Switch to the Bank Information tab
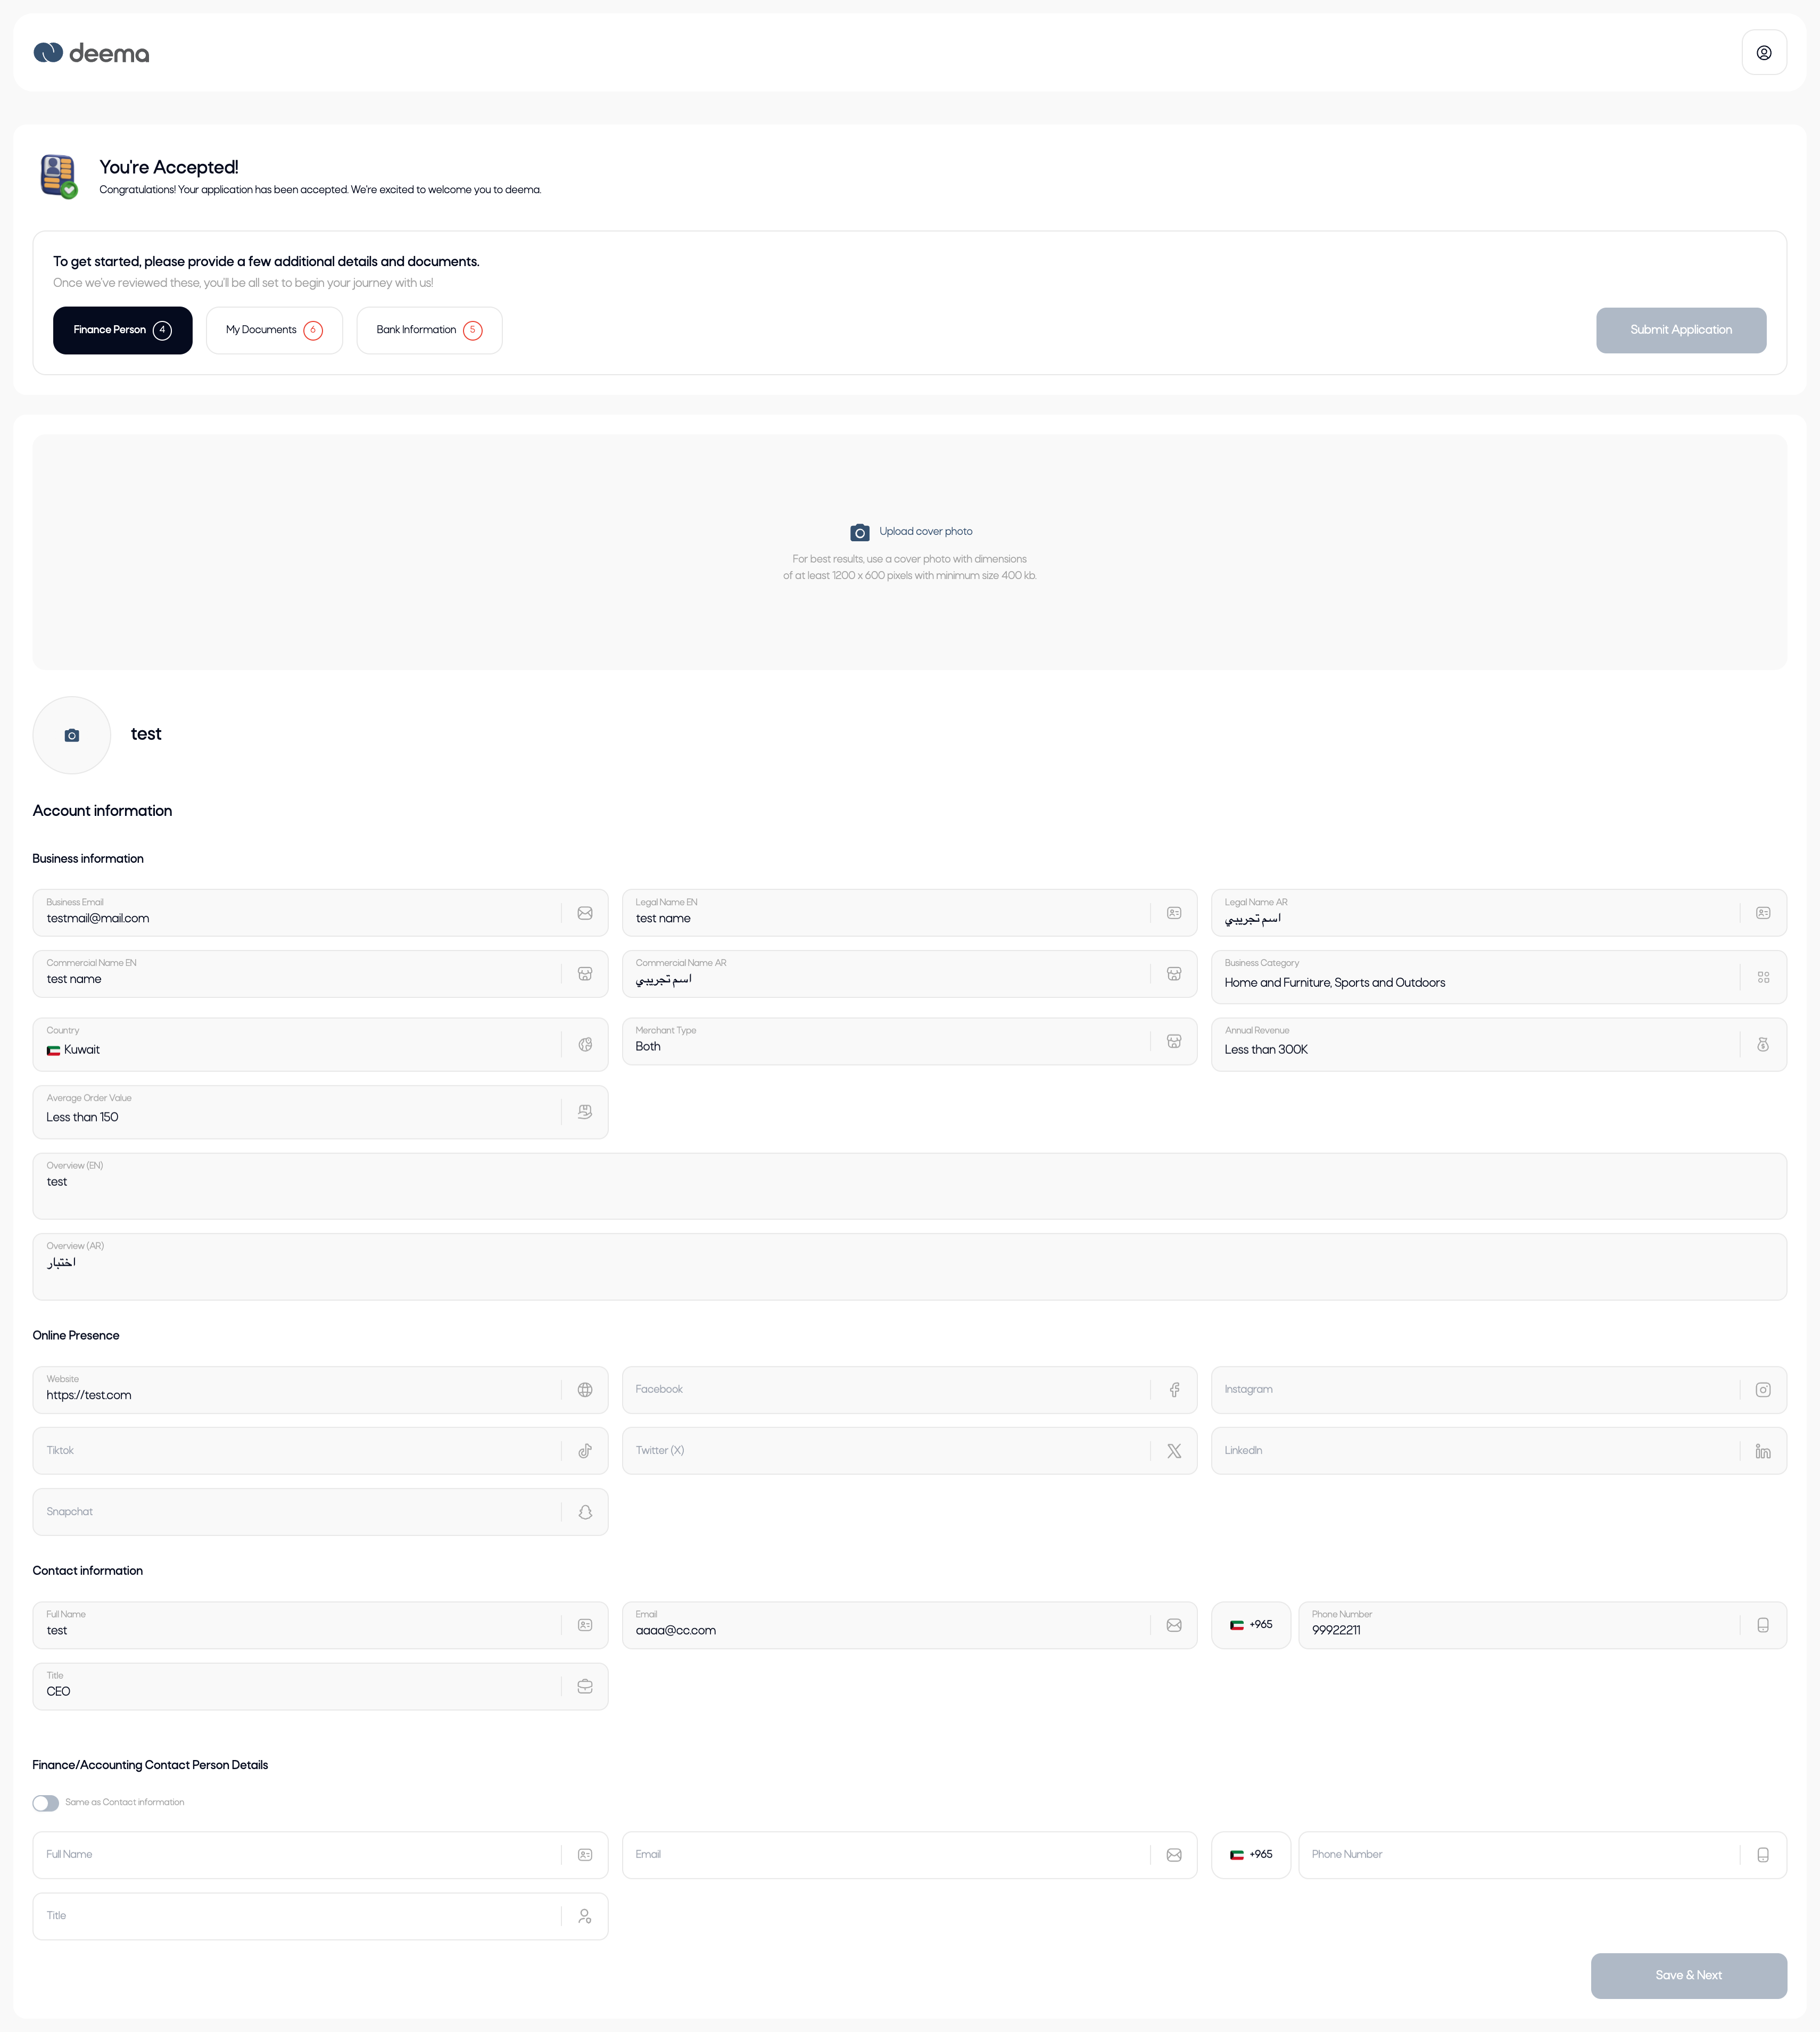 coord(429,330)
